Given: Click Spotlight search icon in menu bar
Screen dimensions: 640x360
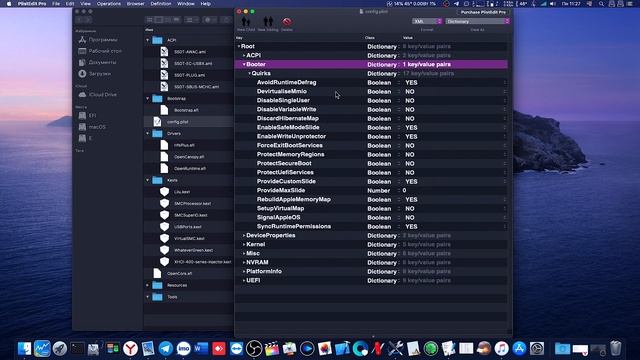Looking at the screenshot, I should tap(601, 4).
